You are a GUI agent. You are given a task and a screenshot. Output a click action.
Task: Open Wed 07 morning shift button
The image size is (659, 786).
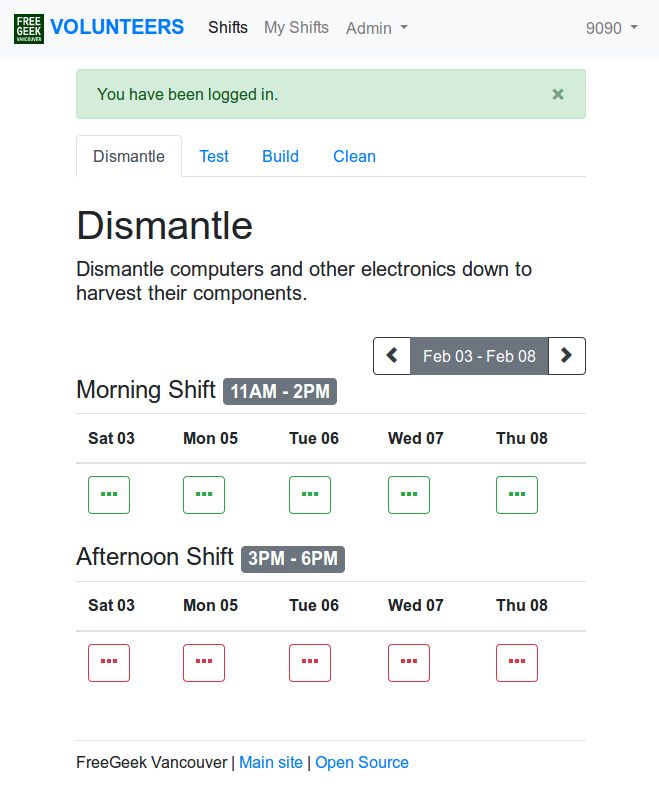point(409,495)
